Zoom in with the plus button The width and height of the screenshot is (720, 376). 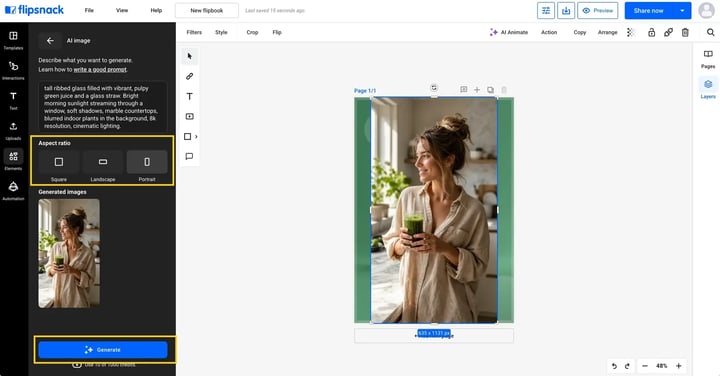679,366
